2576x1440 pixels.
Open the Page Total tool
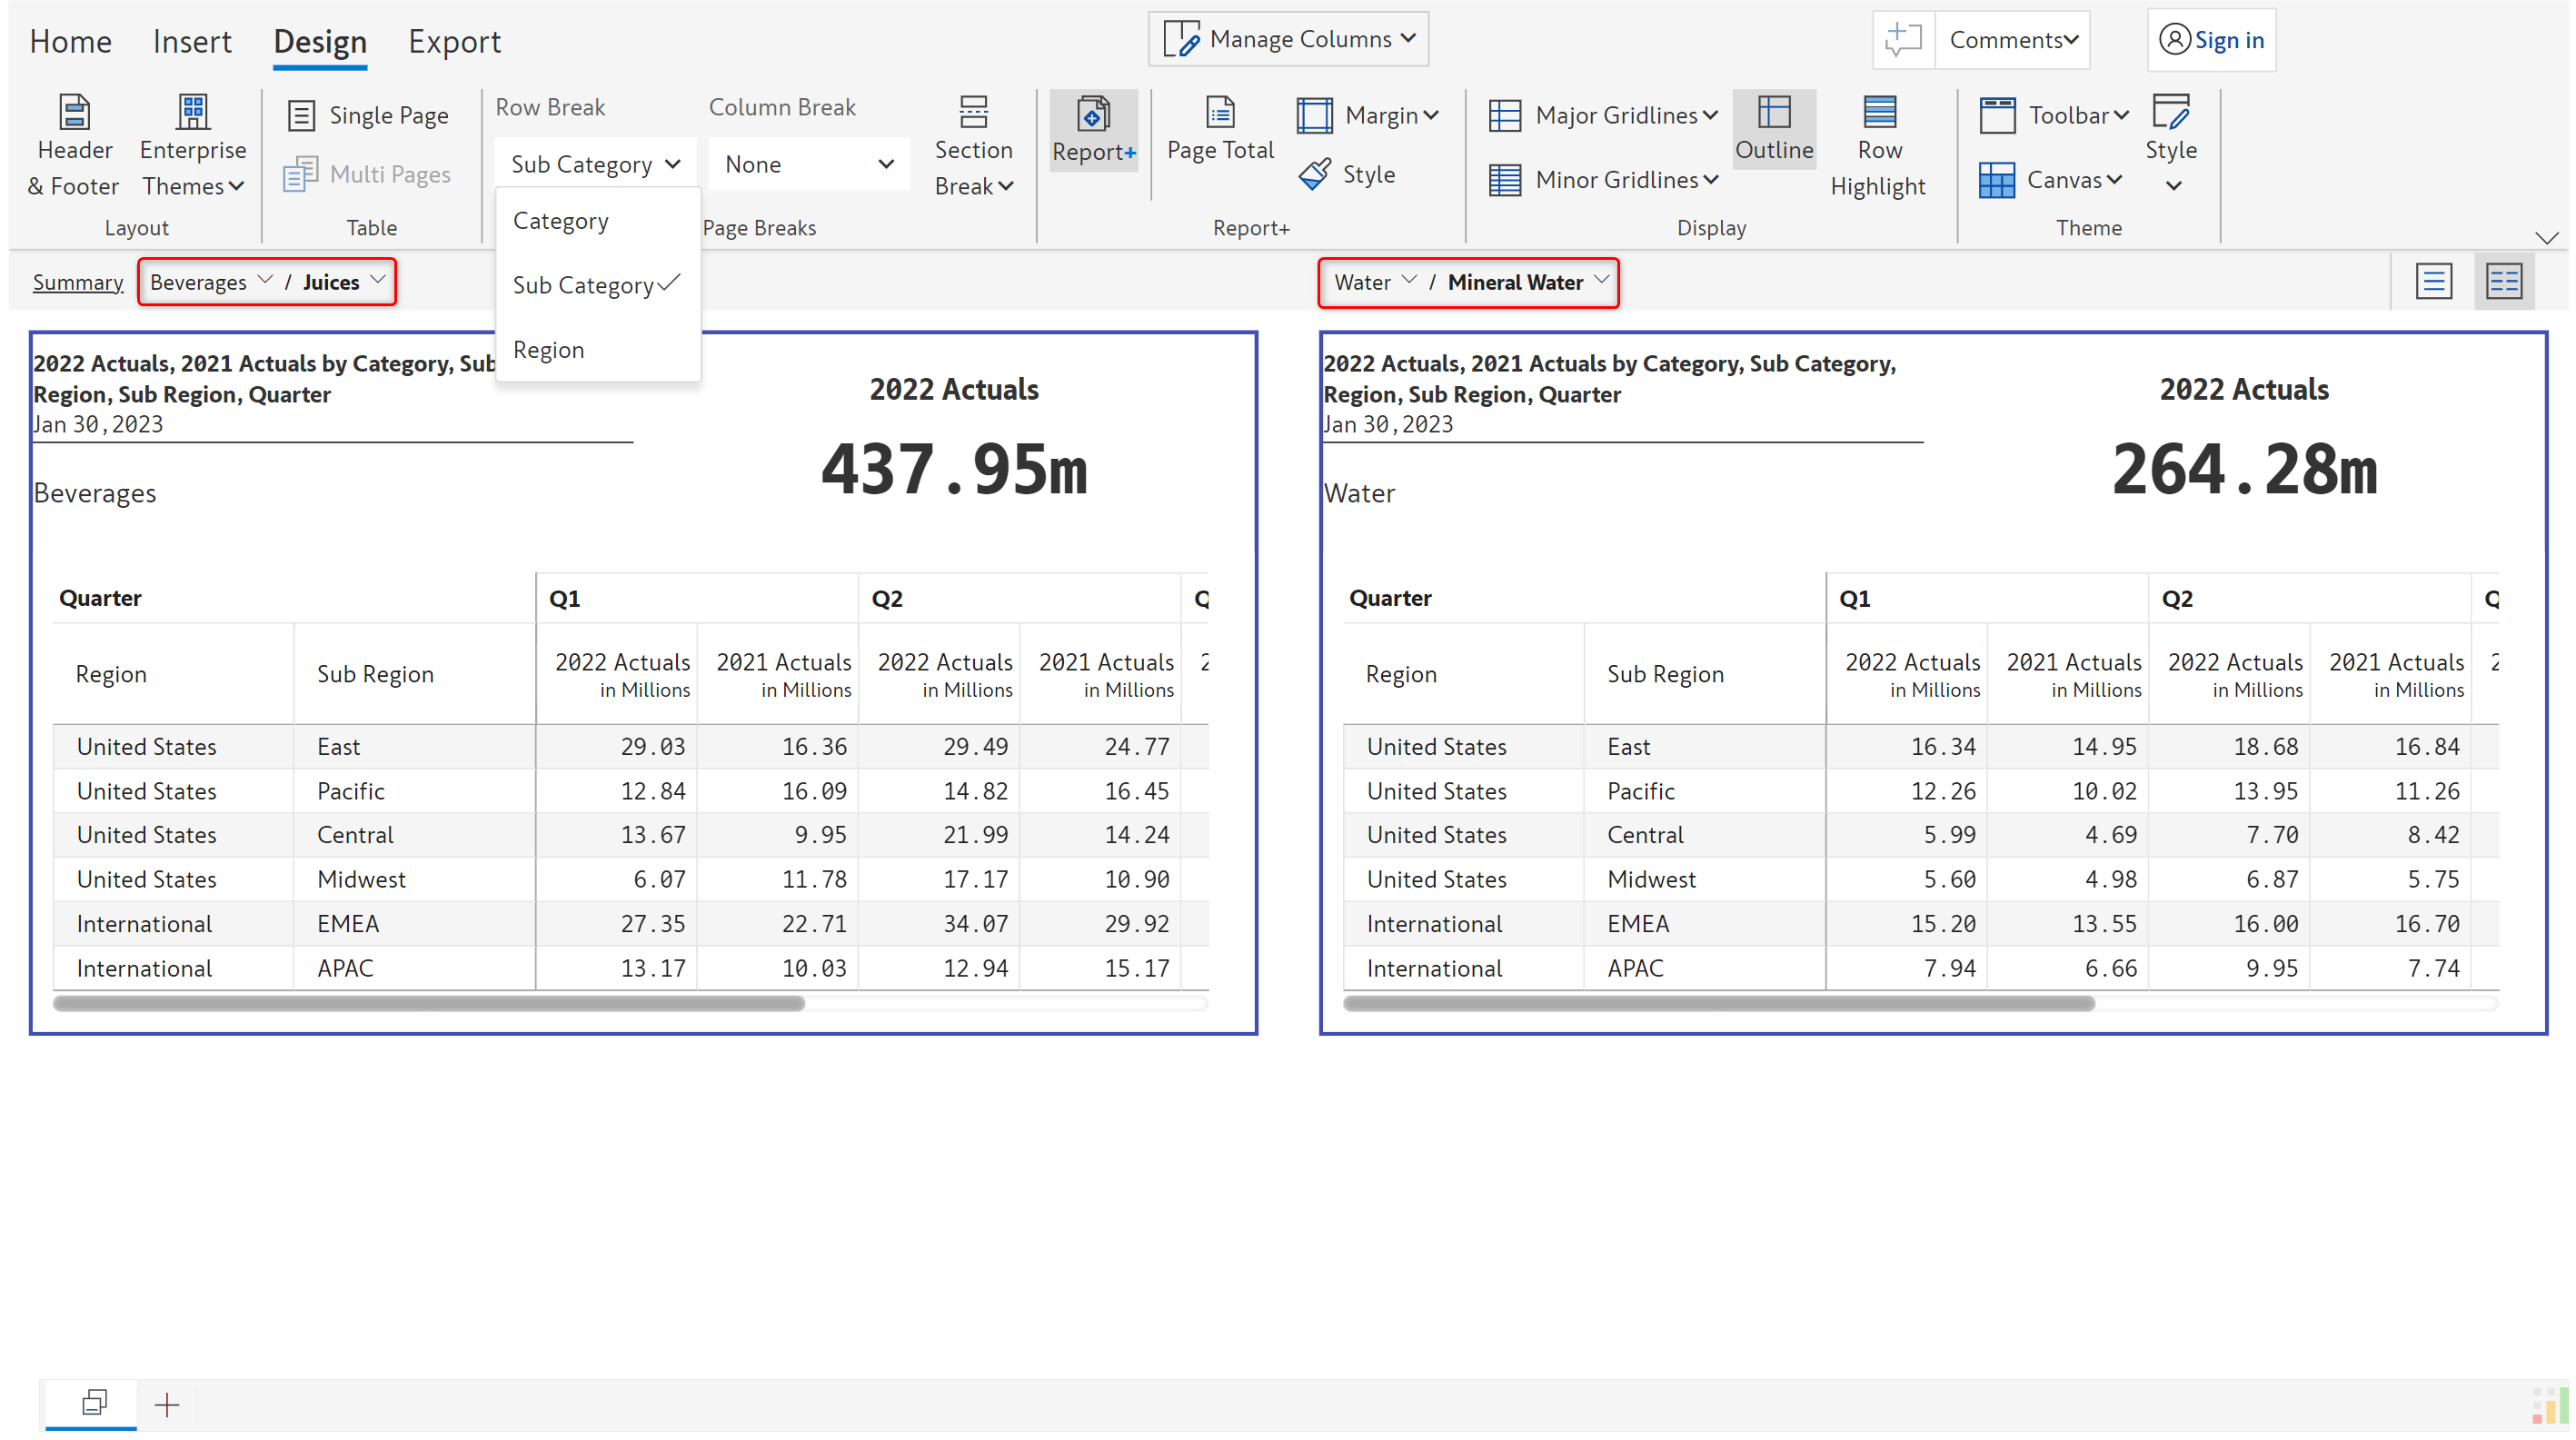pos(1219,130)
